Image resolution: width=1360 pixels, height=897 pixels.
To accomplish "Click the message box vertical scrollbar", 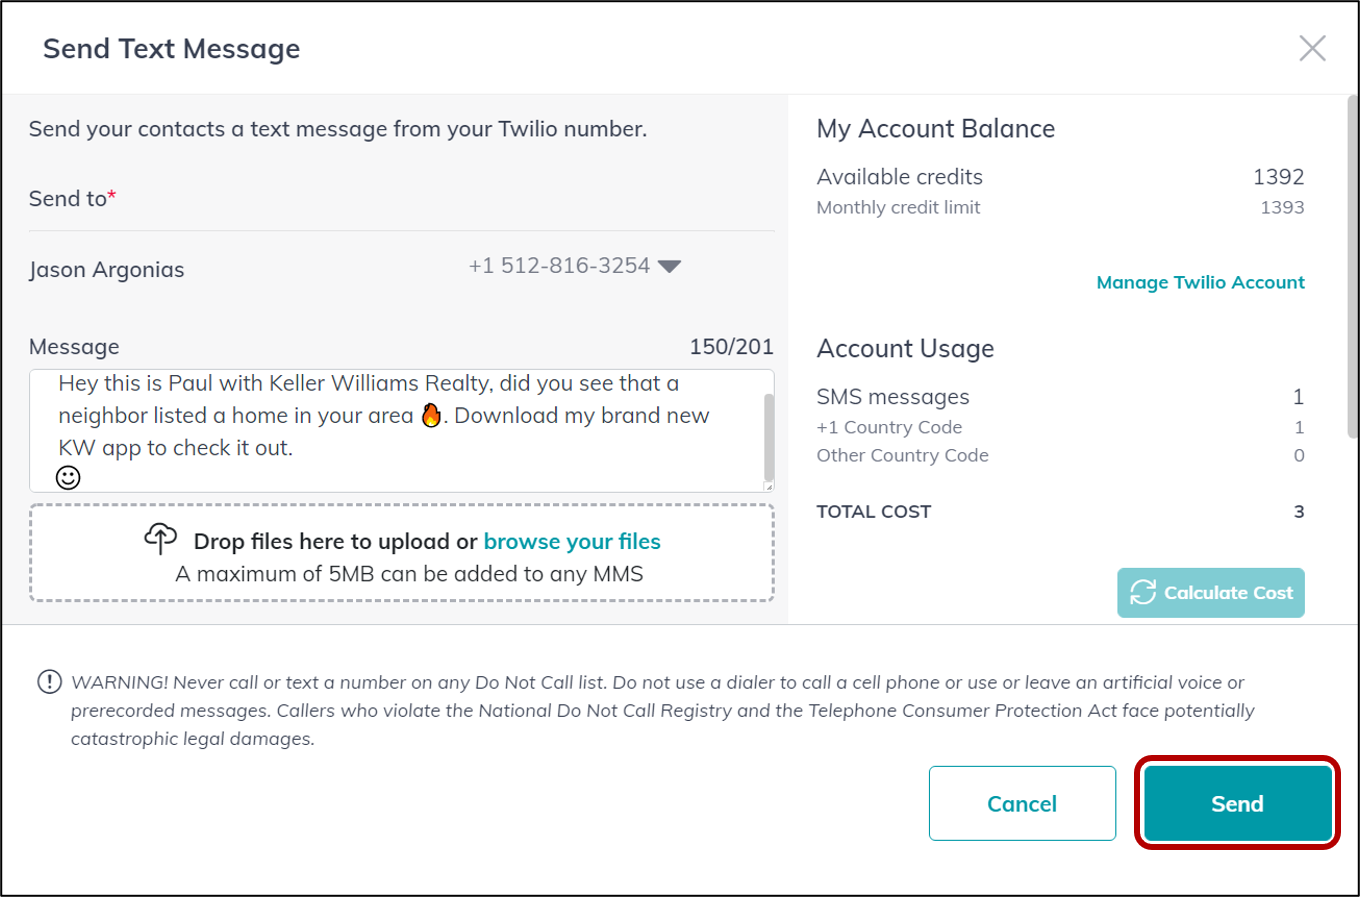I will (x=768, y=436).
